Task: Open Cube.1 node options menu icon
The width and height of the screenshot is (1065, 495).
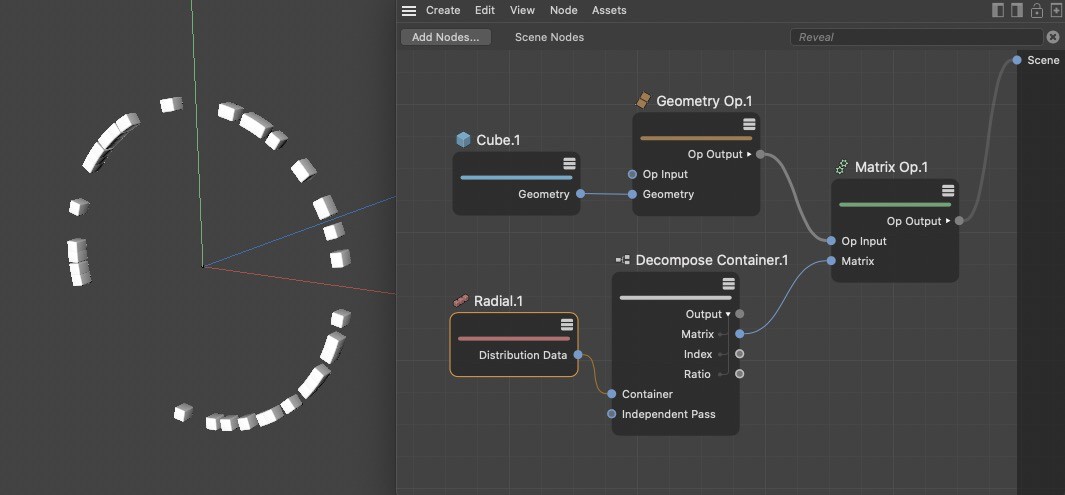Action: click(x=569, y=164)
